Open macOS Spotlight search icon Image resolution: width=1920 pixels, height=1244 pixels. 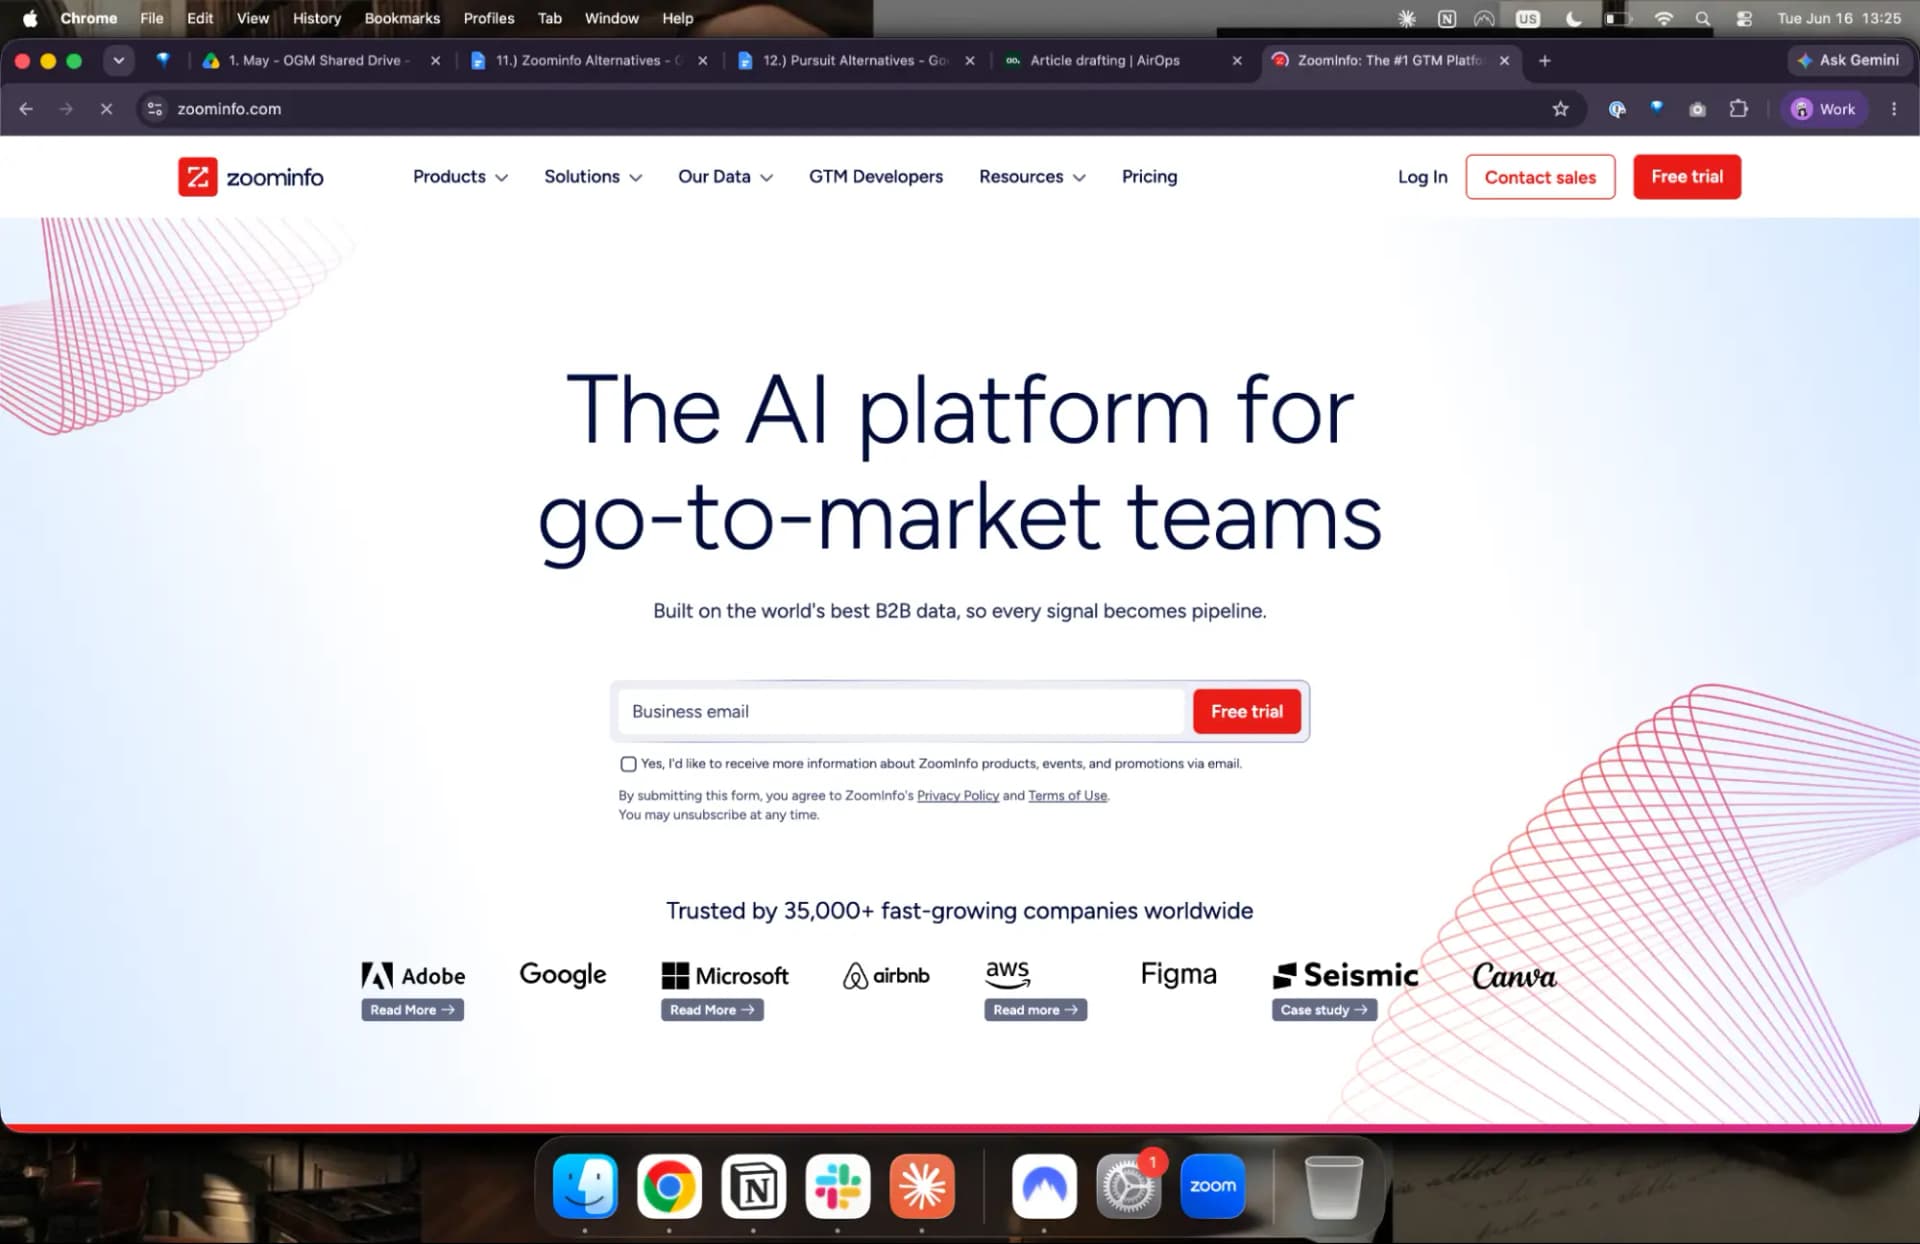click(x=1702, y=18)
